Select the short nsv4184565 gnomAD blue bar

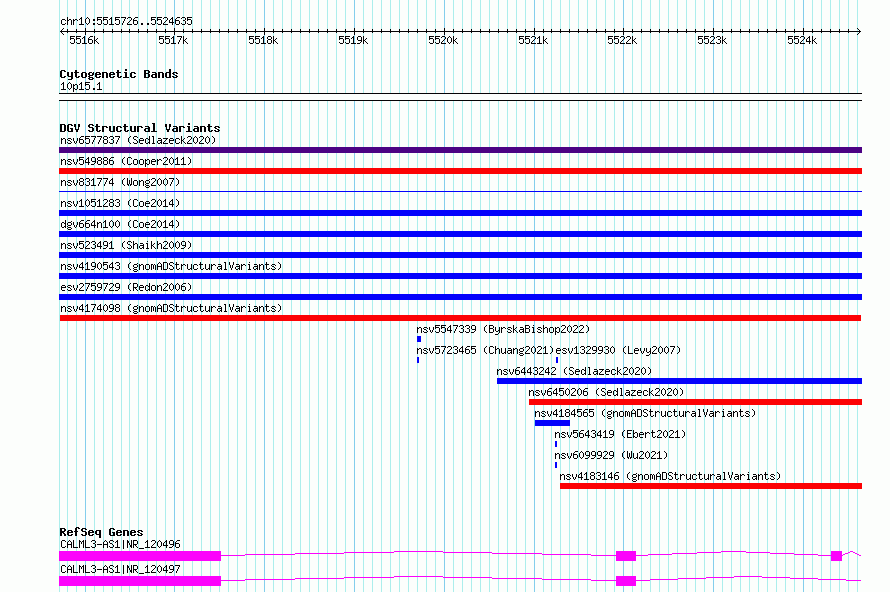[552, 423]
